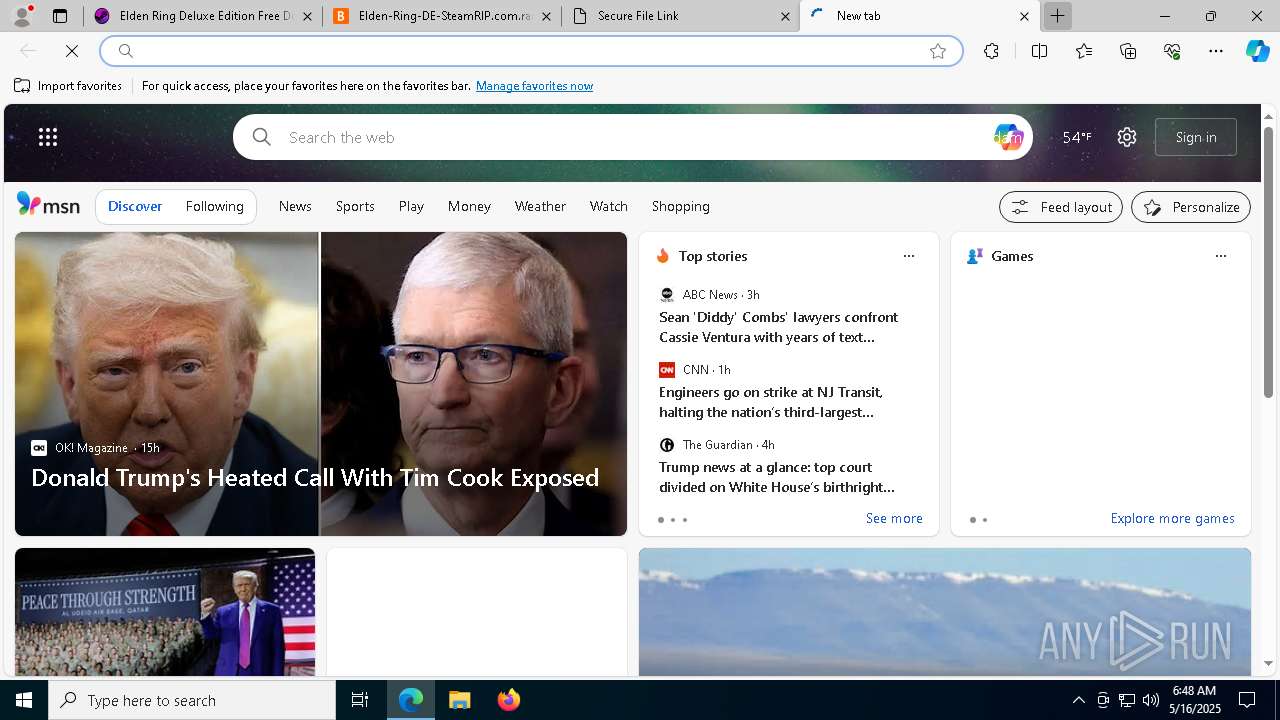Select the Following feed tab
Screen dimensions: 1280x720
click(x=215, y=206)
